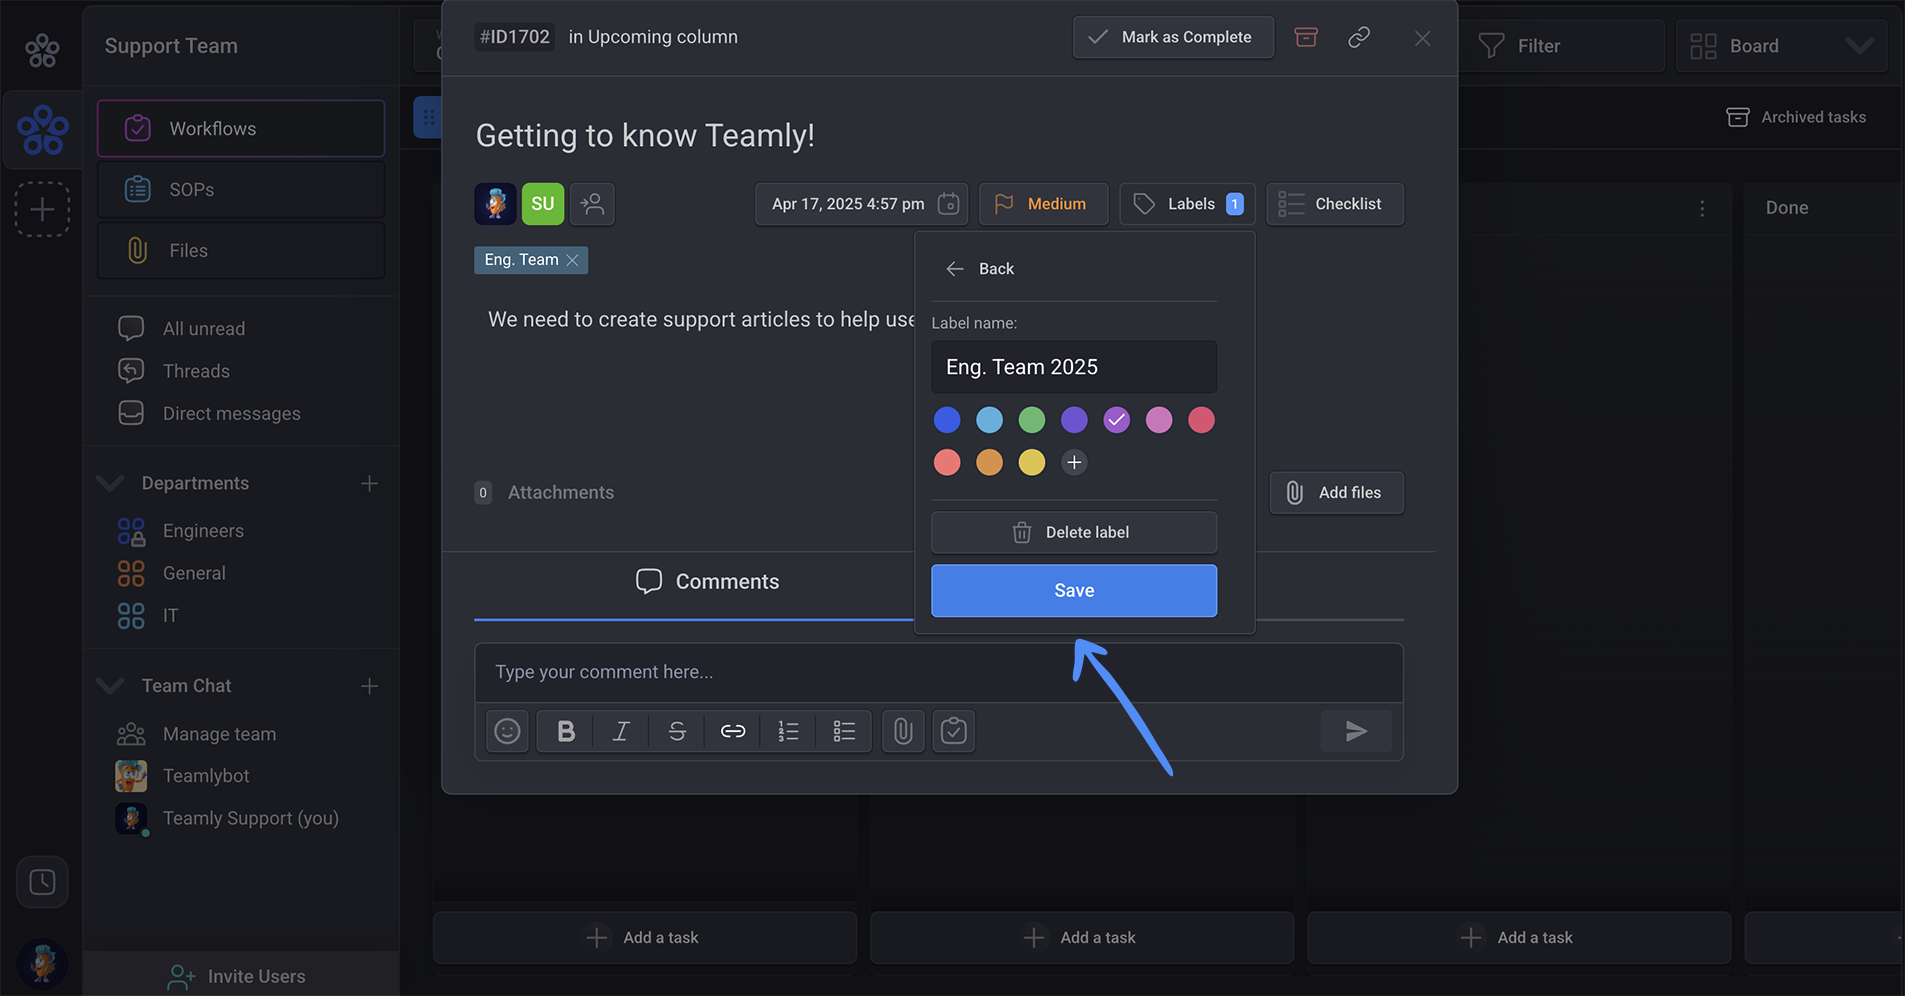Open the assign user icon

[x=592, y=204]
